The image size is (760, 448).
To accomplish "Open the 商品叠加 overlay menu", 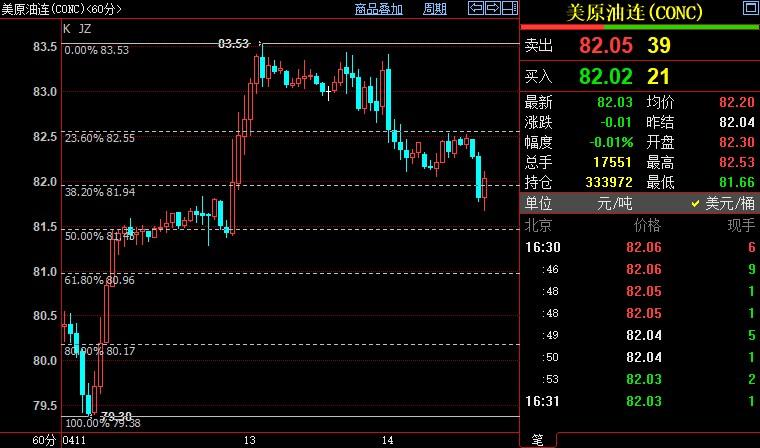I will click(x=378, y=9).
